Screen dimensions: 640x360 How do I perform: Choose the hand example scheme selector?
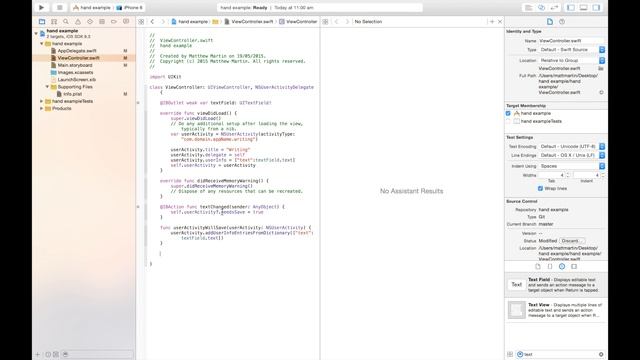point(92,8)
